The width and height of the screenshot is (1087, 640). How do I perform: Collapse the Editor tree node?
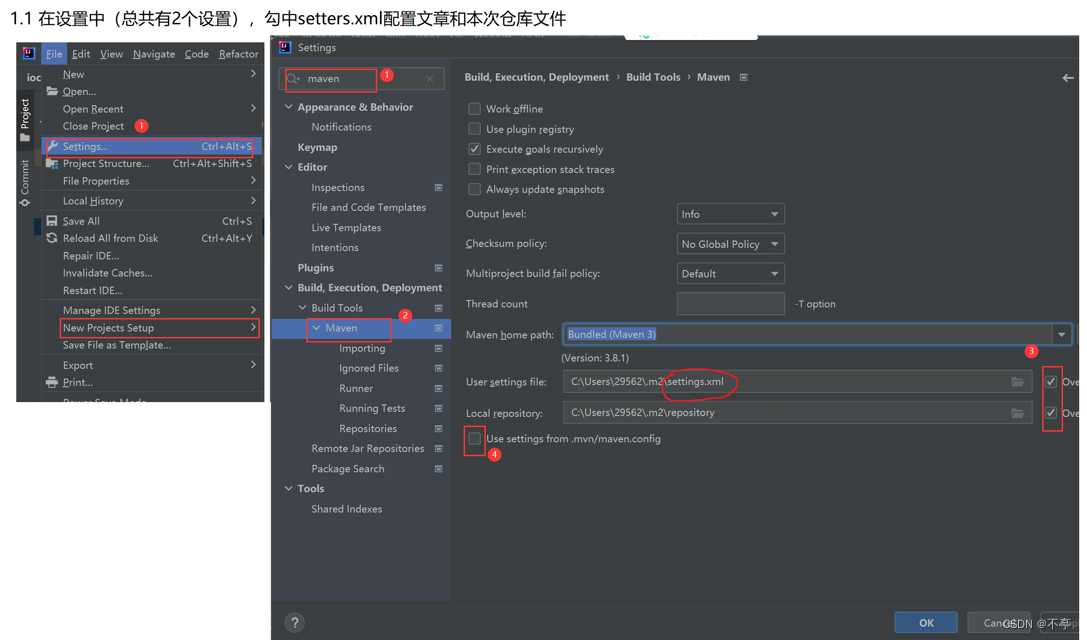coord(288,167)
